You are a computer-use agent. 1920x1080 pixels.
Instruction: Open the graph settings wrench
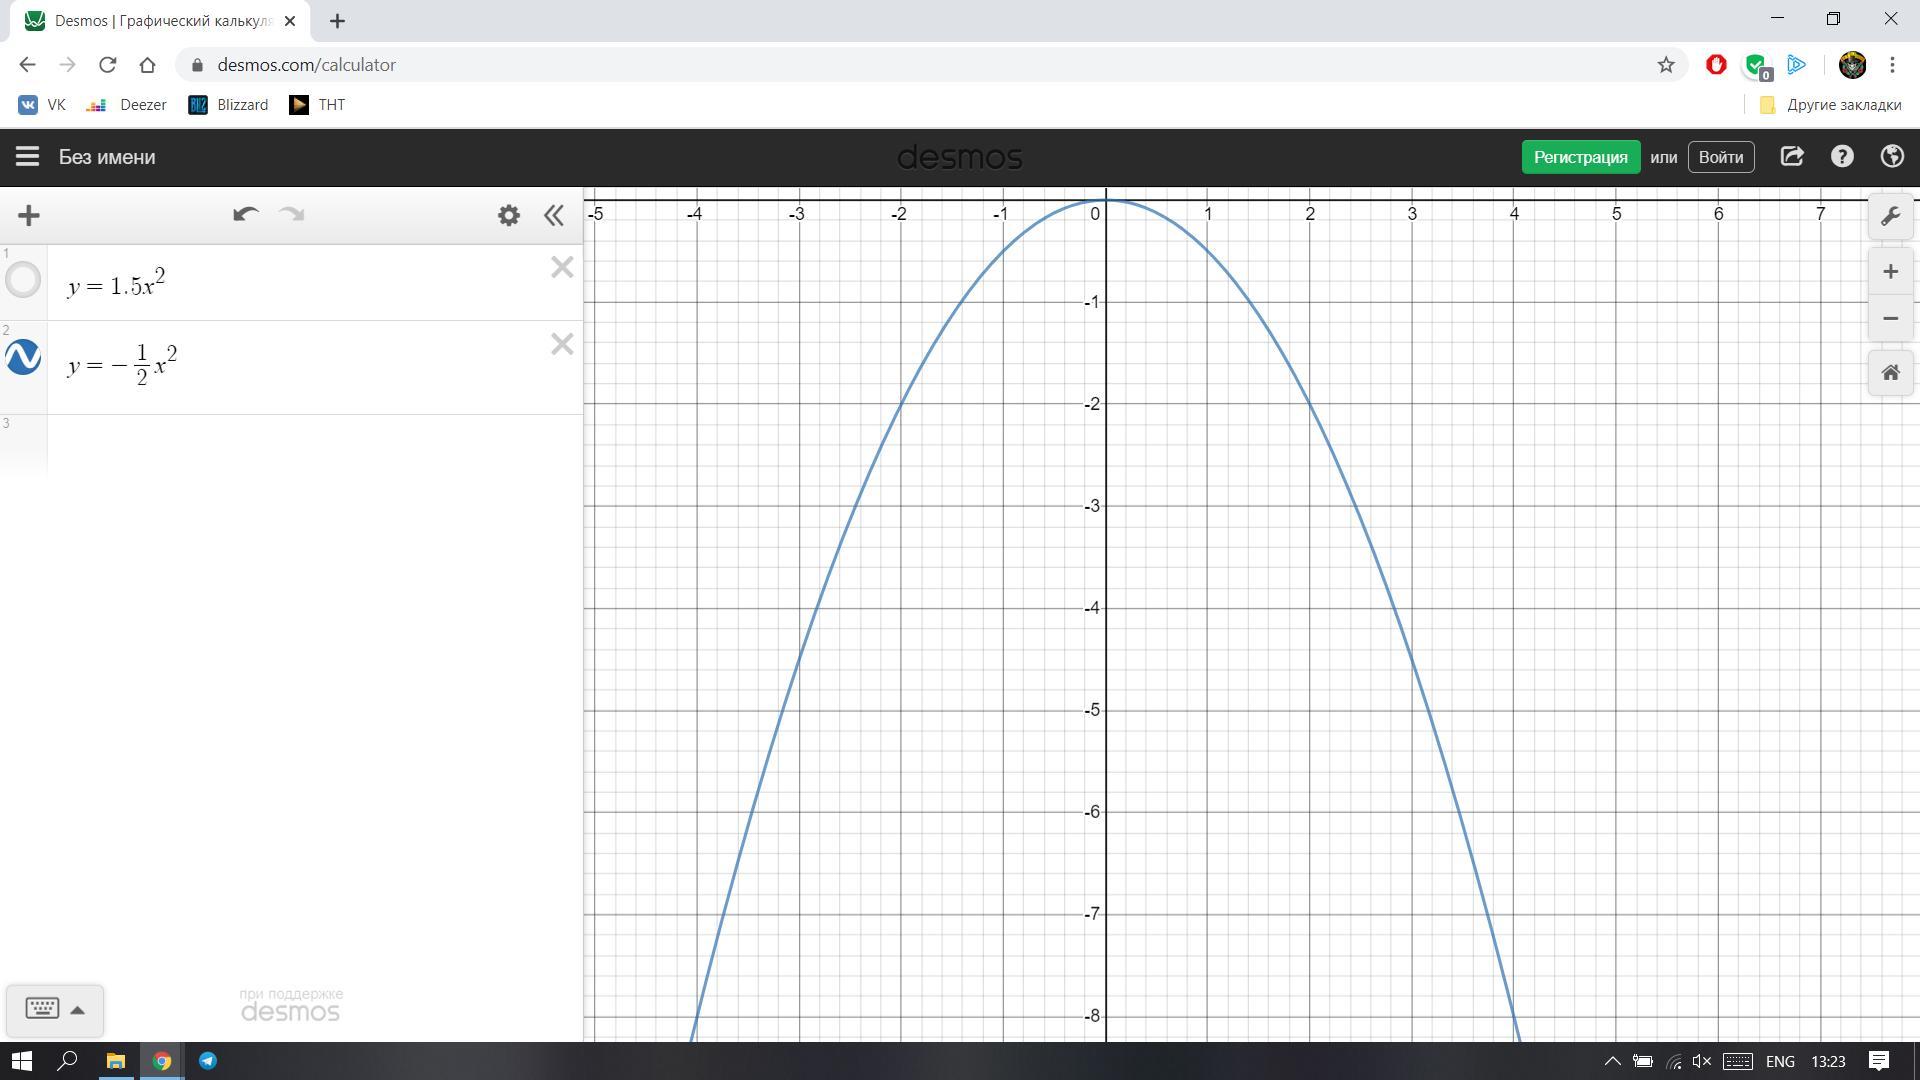[1890, 217]
